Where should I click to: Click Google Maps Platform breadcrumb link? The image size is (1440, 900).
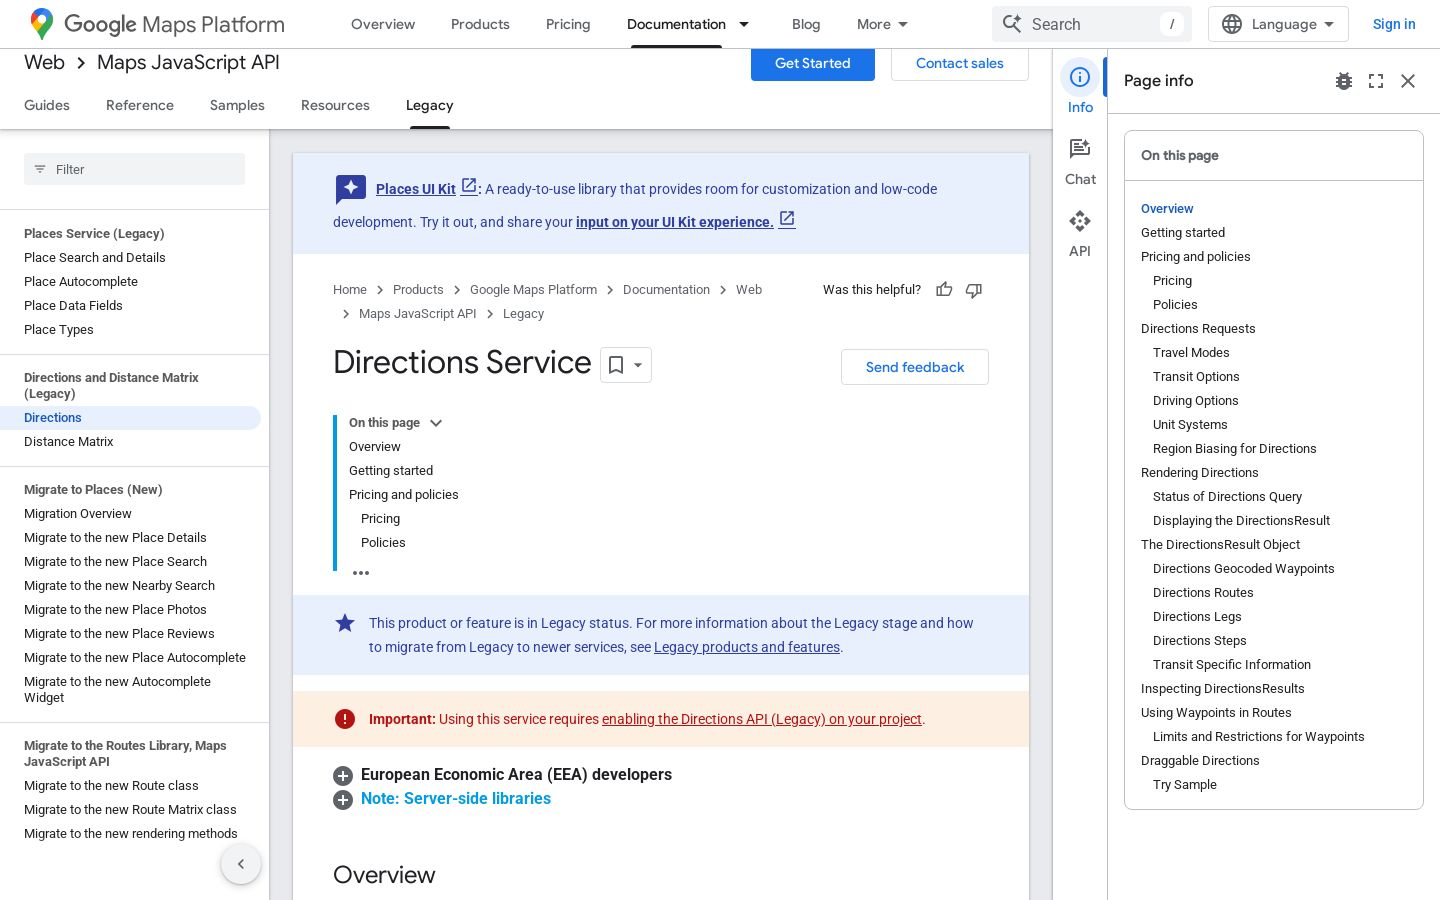point(533,290)
